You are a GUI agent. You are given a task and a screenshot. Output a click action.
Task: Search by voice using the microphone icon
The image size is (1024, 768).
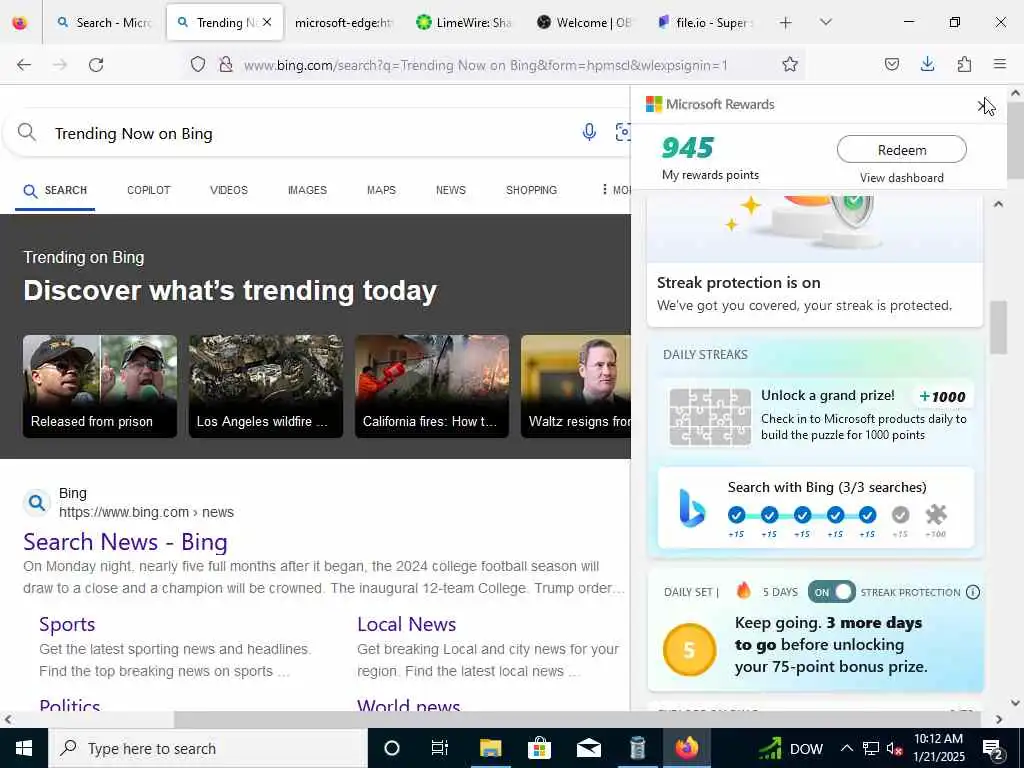click(589, 132)
